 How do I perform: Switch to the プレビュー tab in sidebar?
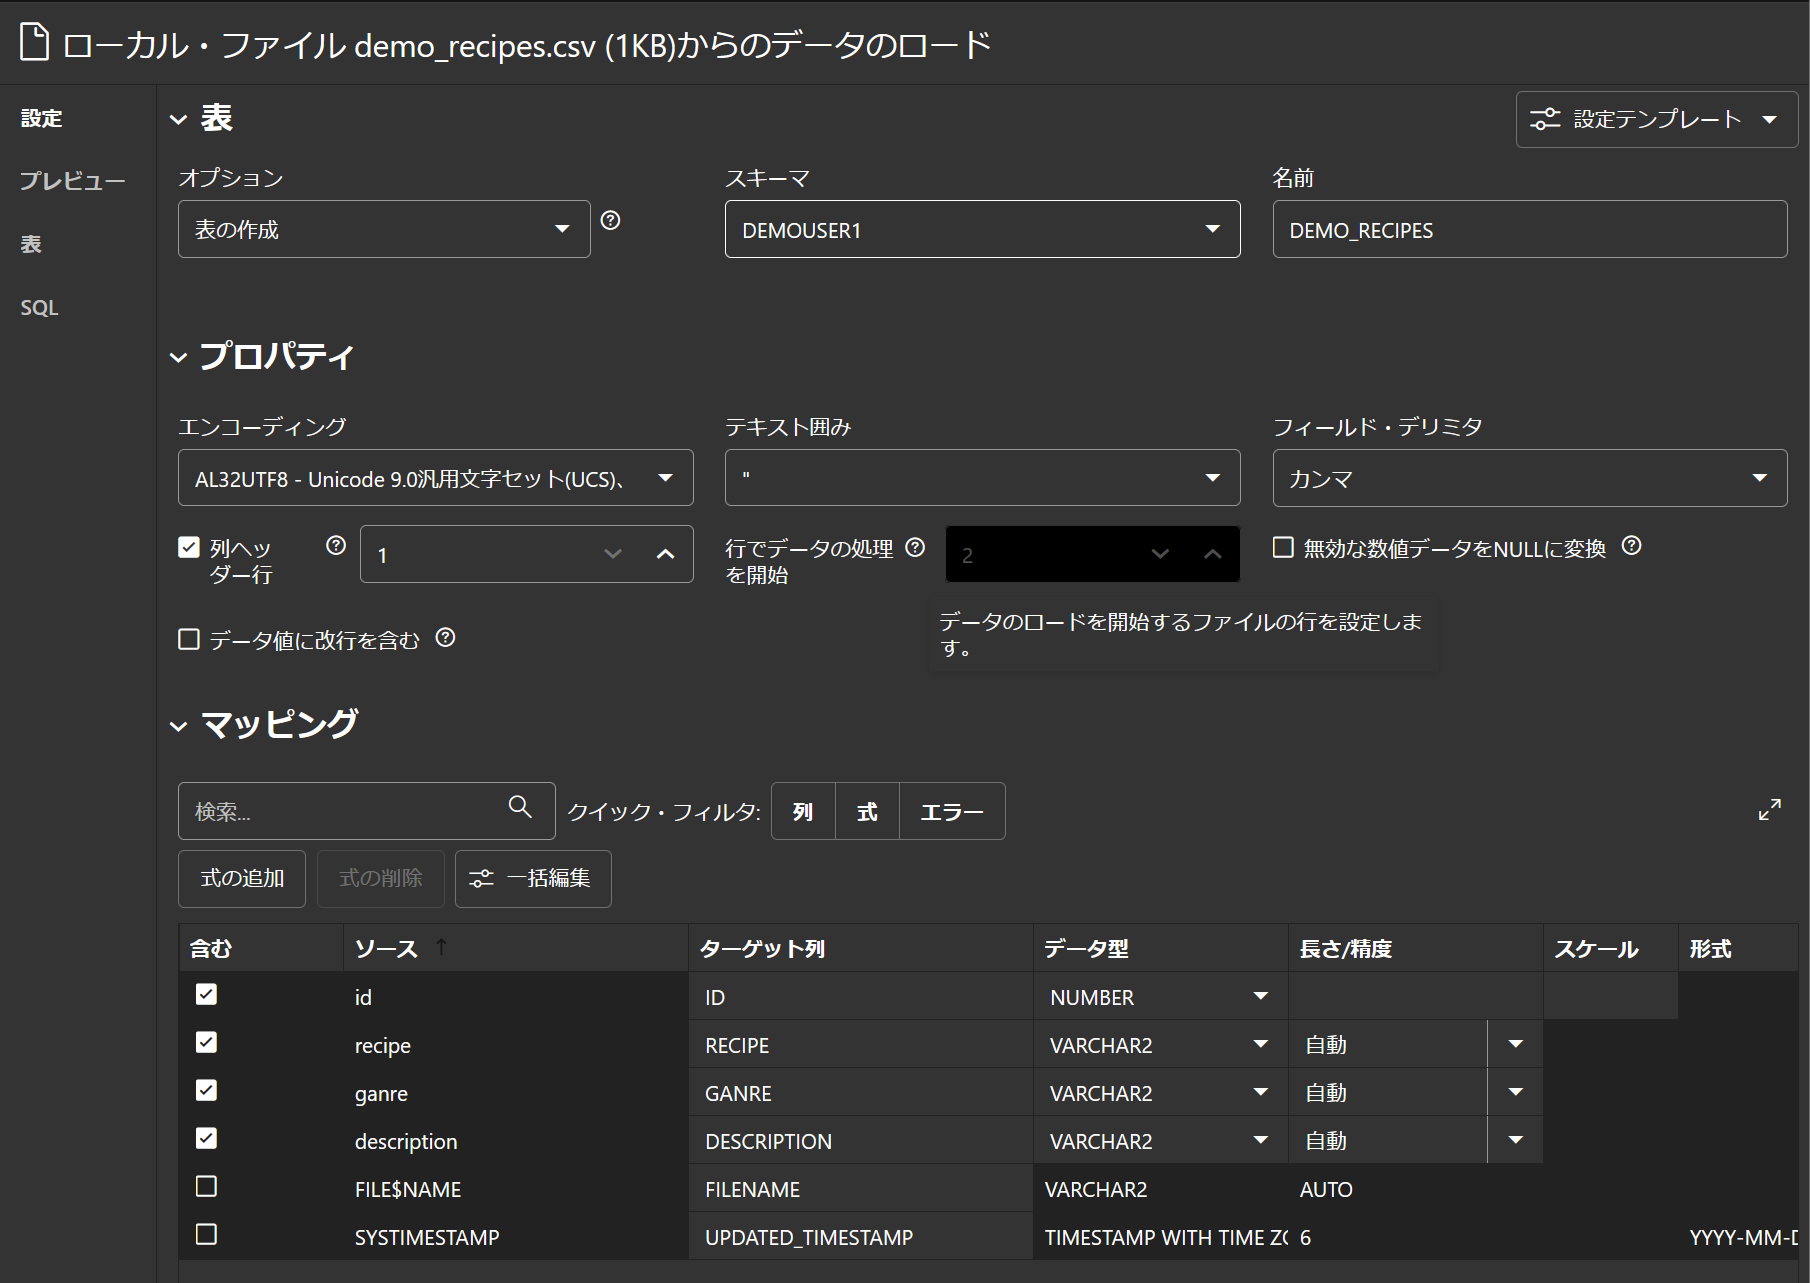[73, 181]
